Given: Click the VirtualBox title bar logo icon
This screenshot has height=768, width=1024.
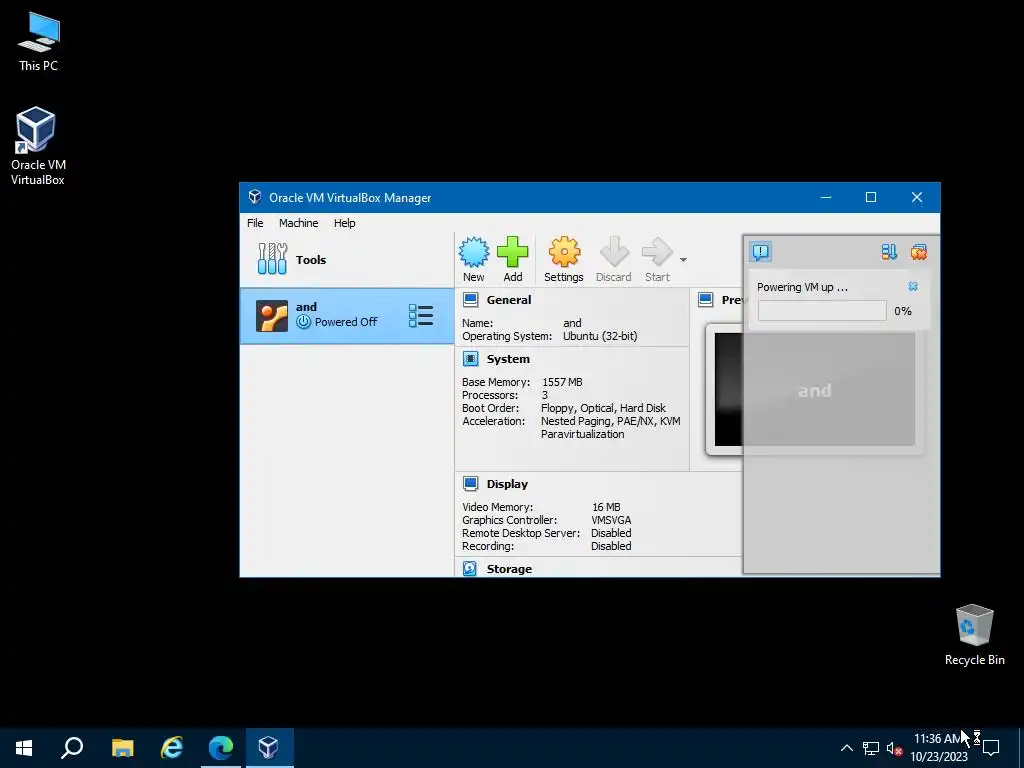Looking at the screenshot, I should coord(255,197).
